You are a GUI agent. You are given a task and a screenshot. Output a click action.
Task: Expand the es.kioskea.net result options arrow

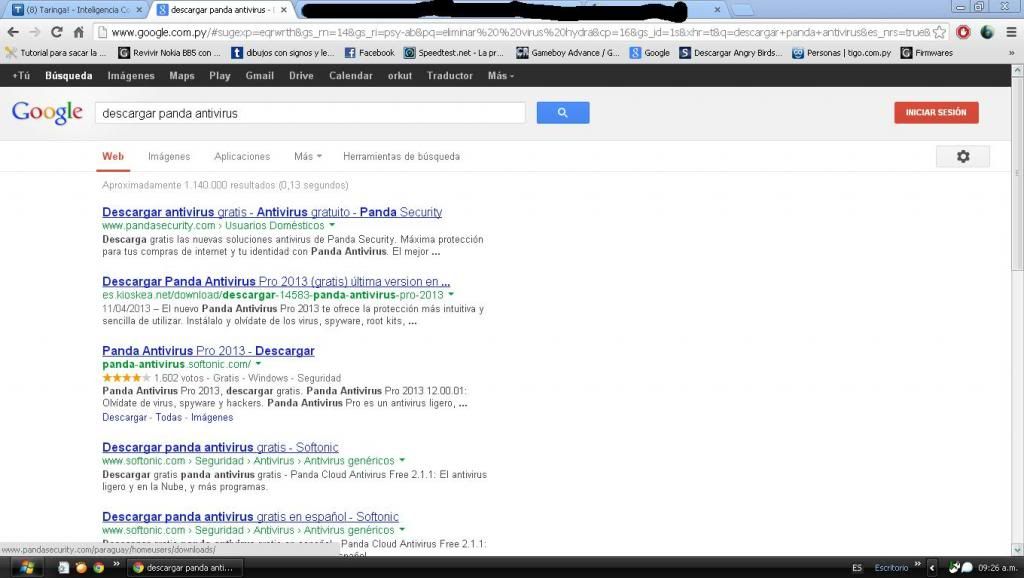coord(451,295)
